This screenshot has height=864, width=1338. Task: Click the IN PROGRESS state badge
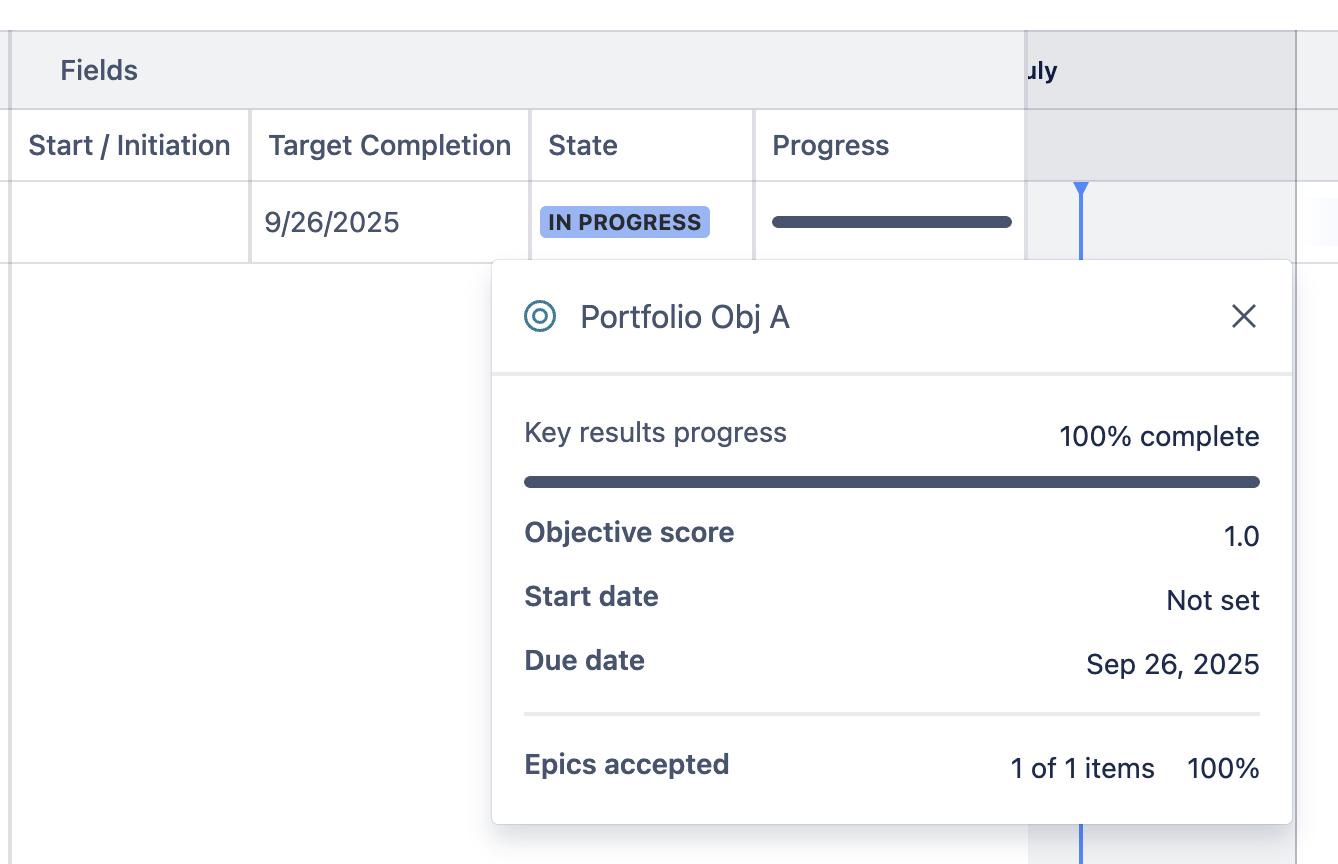coord(624,222)
